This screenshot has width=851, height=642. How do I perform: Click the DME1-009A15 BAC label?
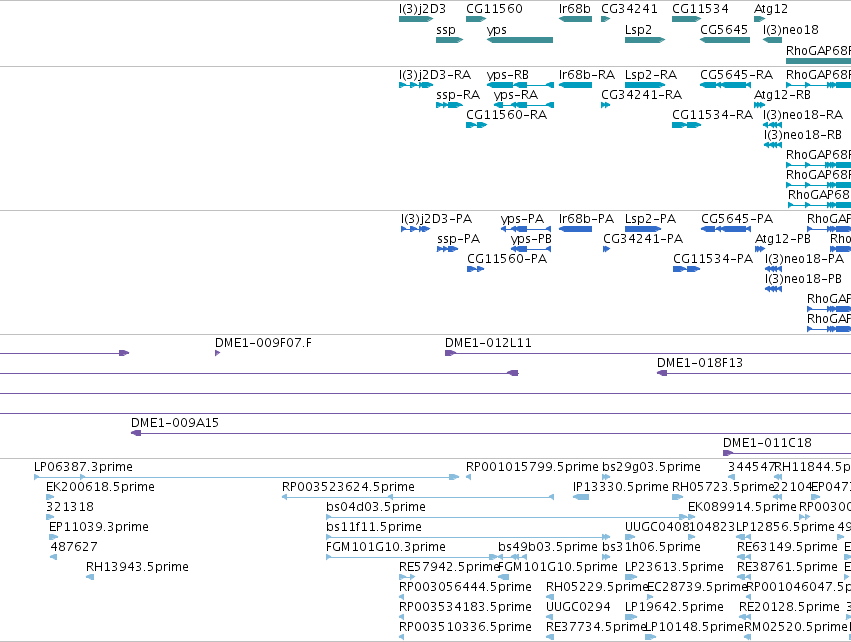(175, 423)
